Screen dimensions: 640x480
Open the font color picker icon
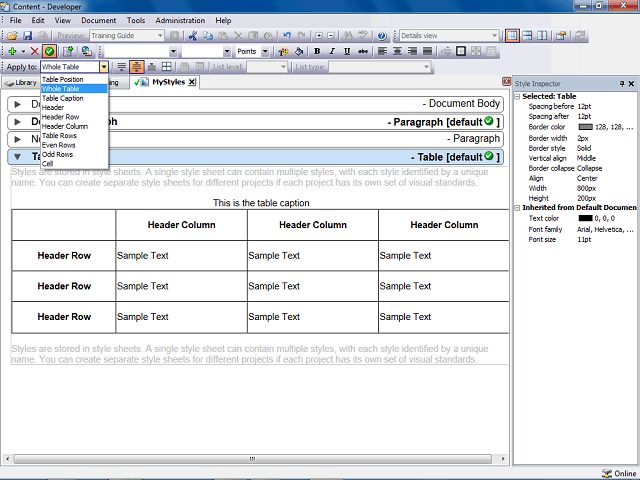[283, 51]
